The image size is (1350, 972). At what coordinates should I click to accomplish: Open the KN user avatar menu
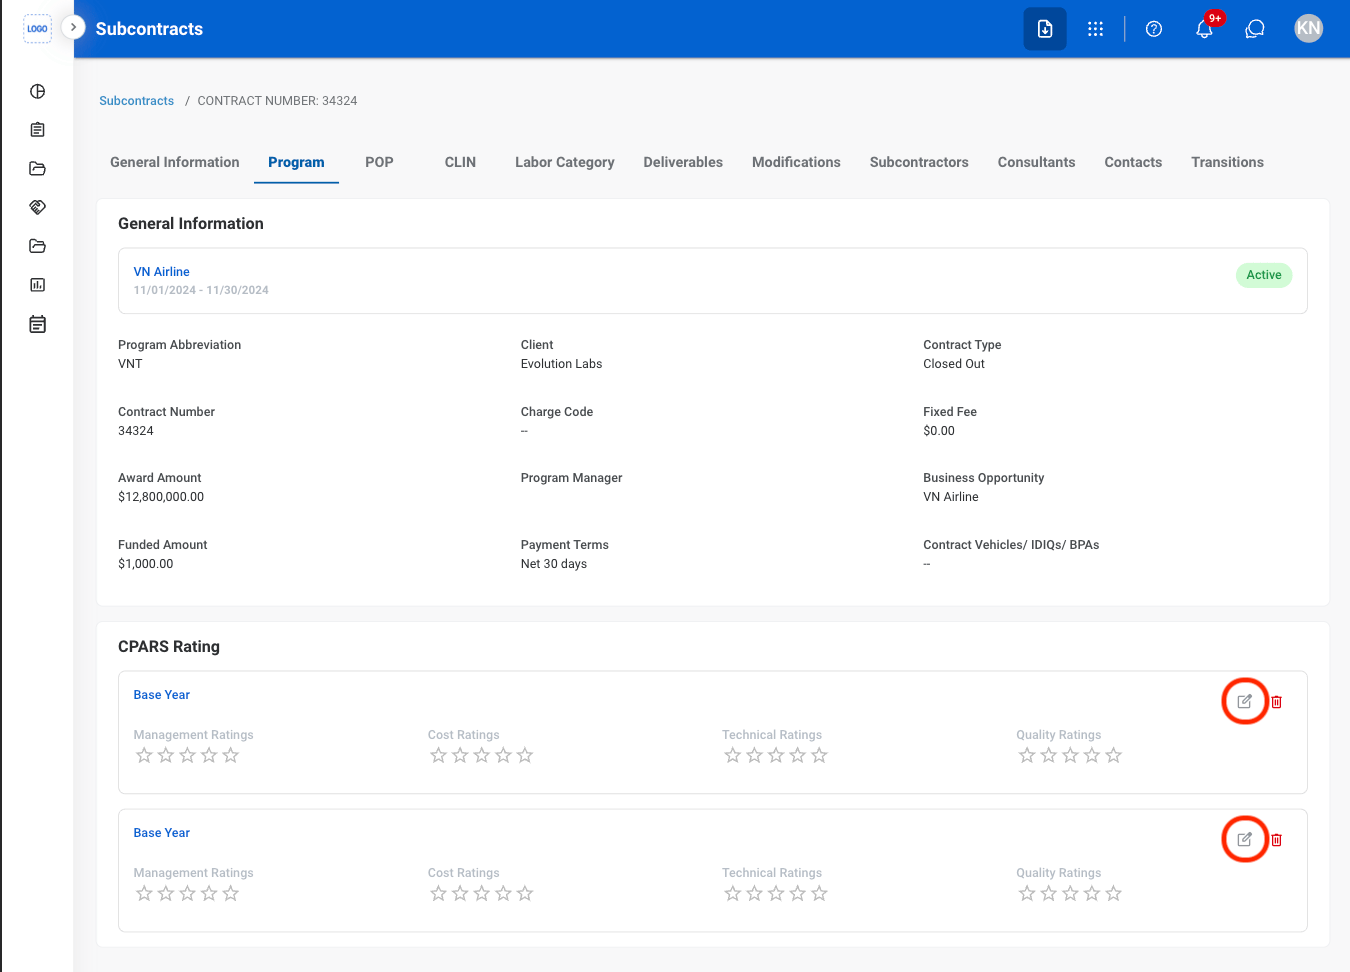1308,29
